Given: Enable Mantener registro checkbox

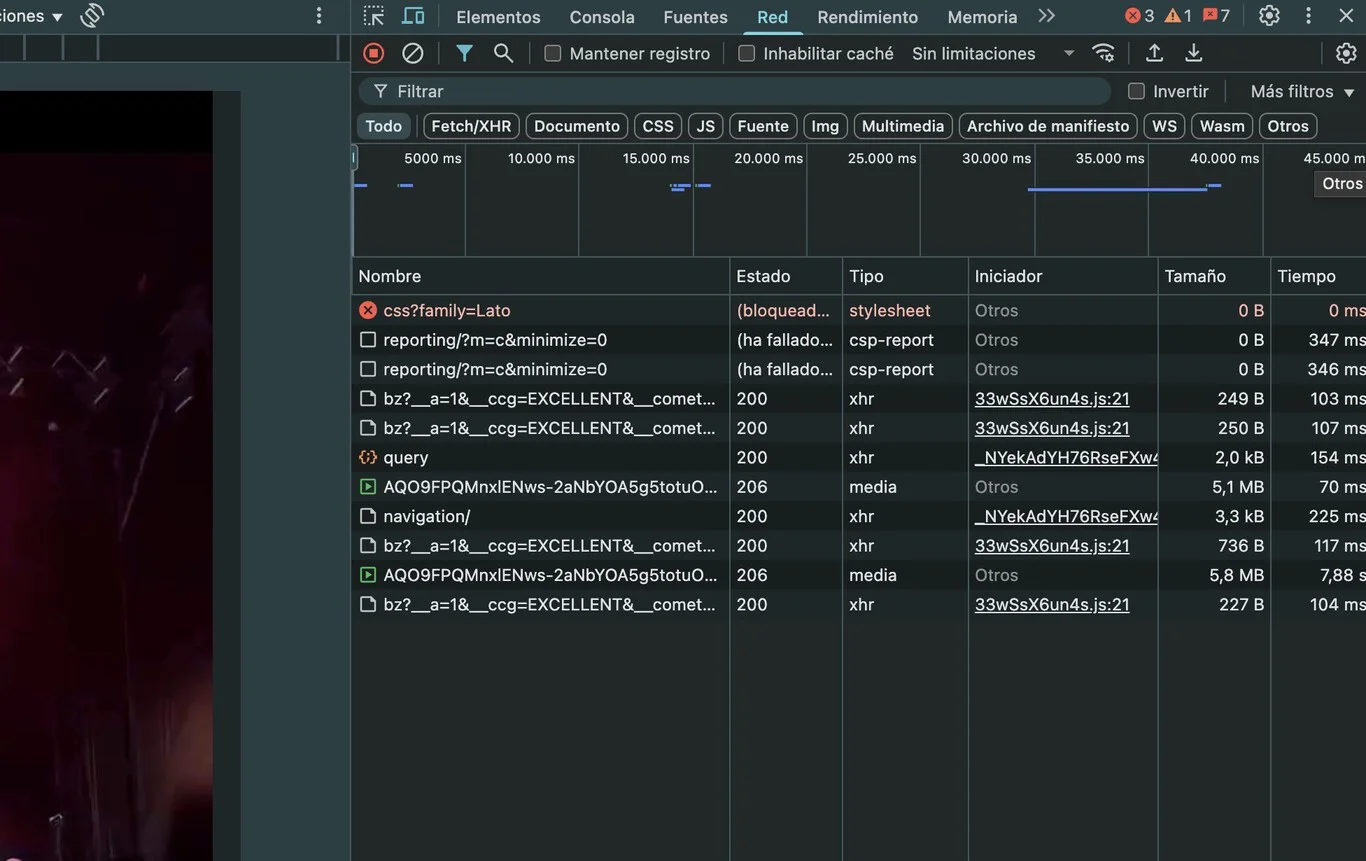Looking at the screenshot, I should click(x=552, y=54).
